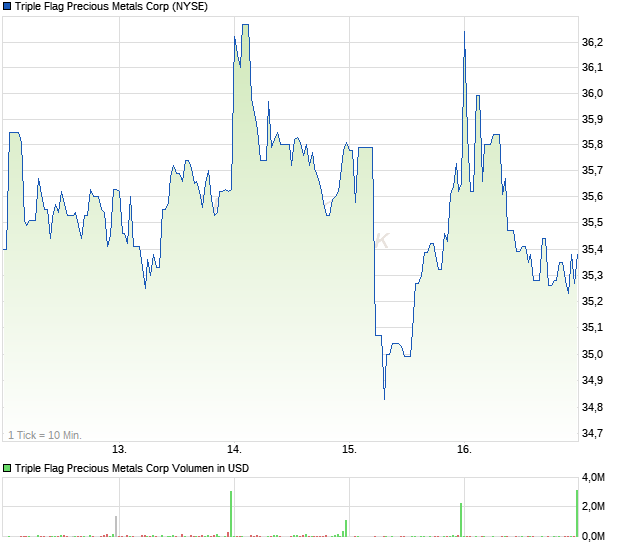Click the green volume bar just before 15.
Image resolution: width=620 pixels, height=546 pixels.
click(x=346, y=529)
